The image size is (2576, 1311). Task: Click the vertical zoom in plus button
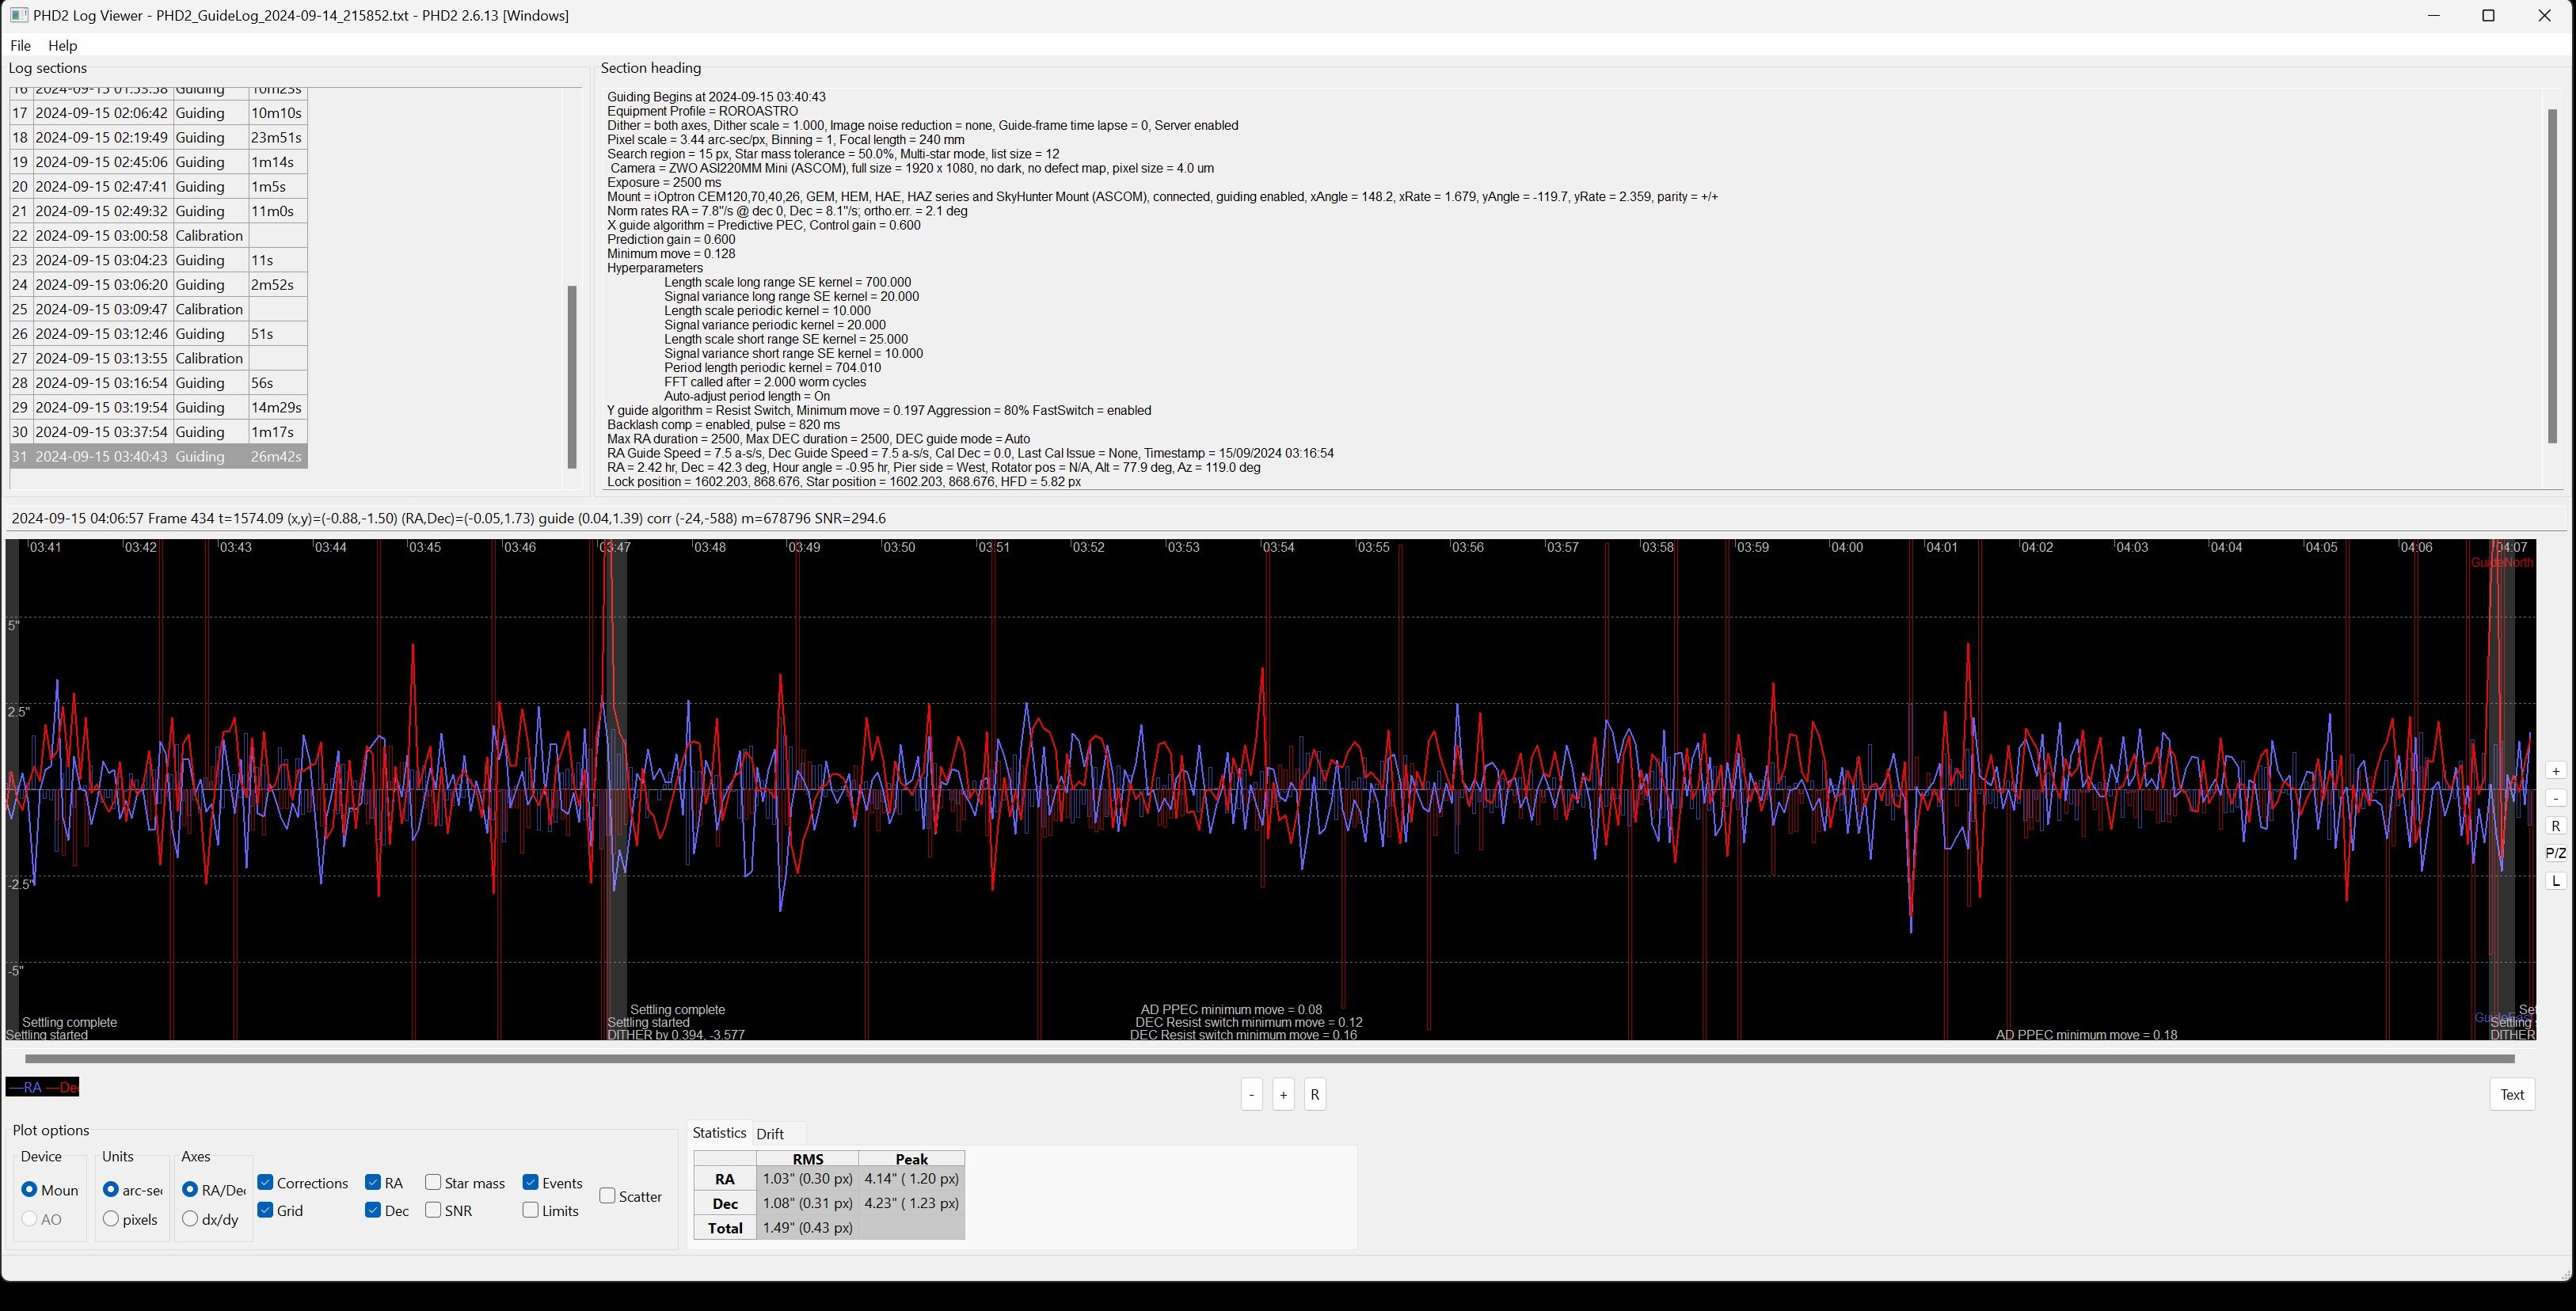click(x=2555, y=771)
